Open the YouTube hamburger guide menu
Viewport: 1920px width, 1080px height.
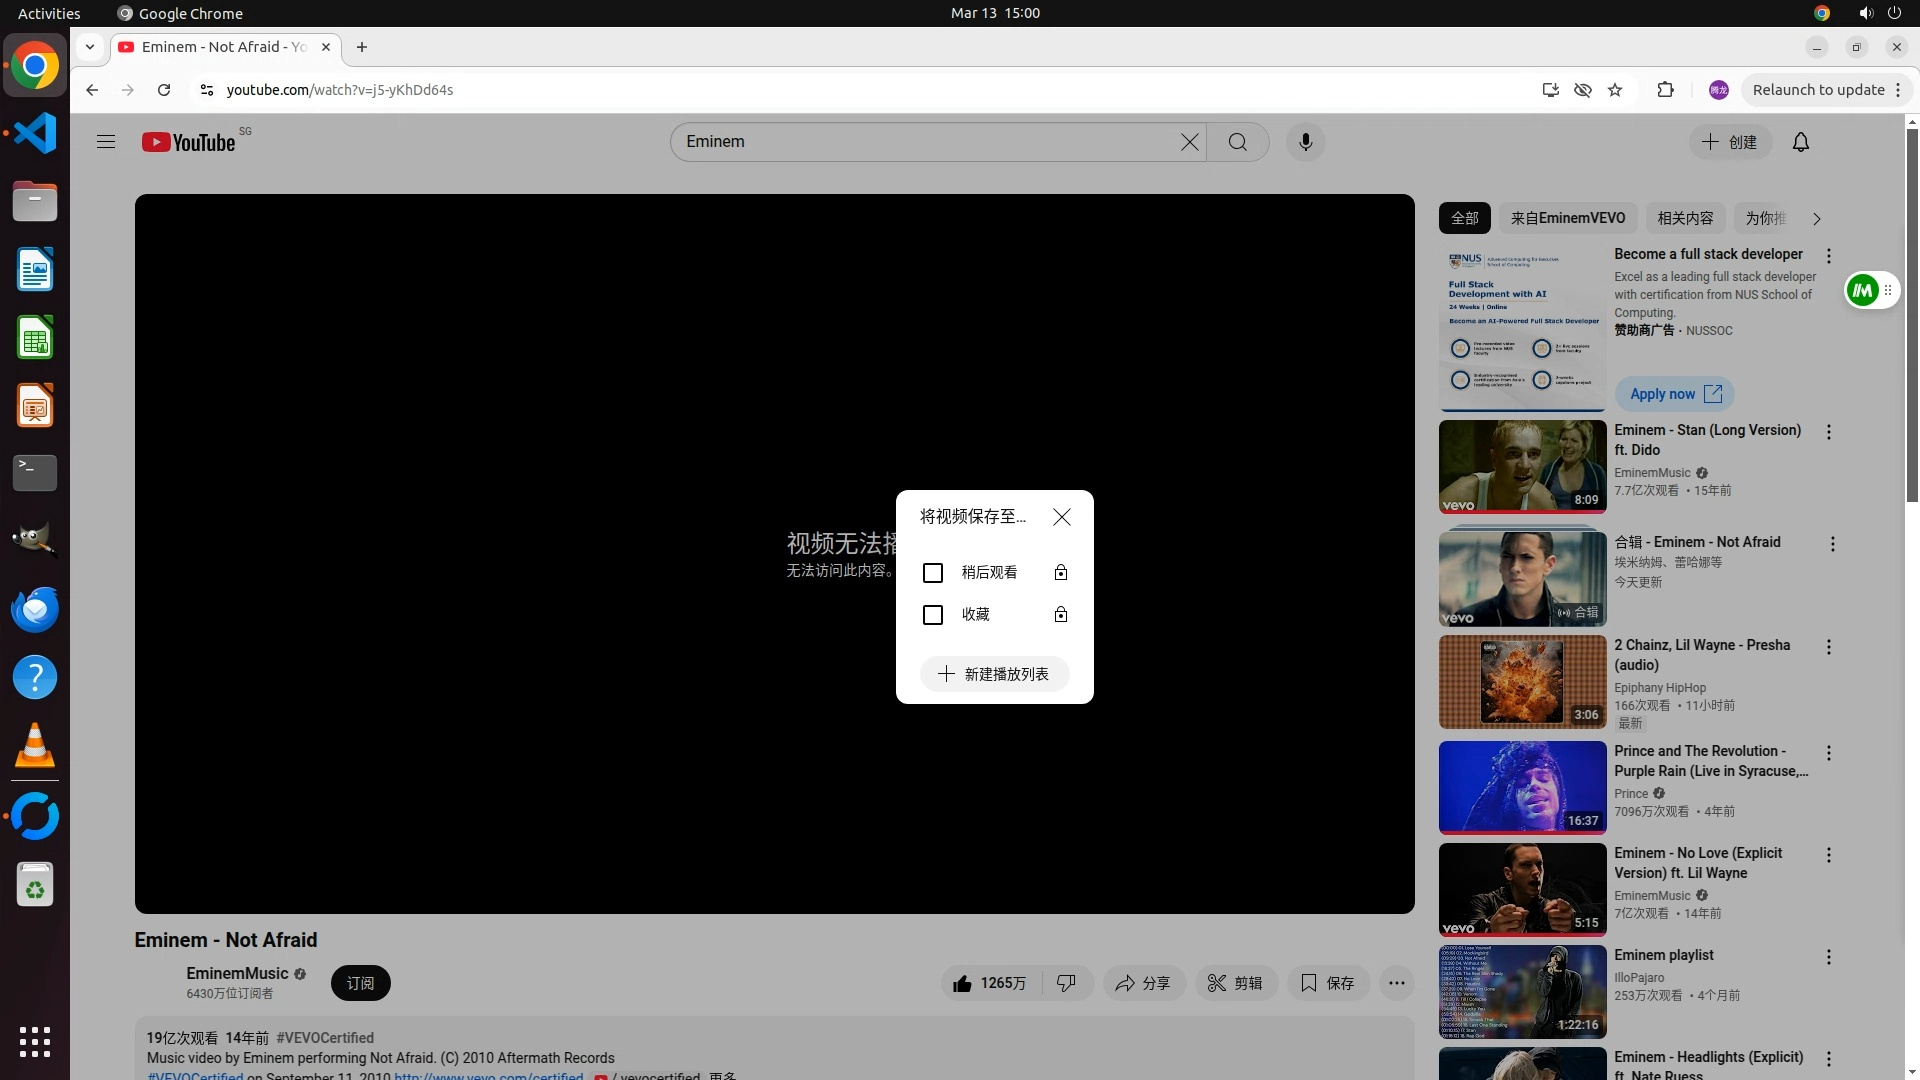click(x=106, y=142)
